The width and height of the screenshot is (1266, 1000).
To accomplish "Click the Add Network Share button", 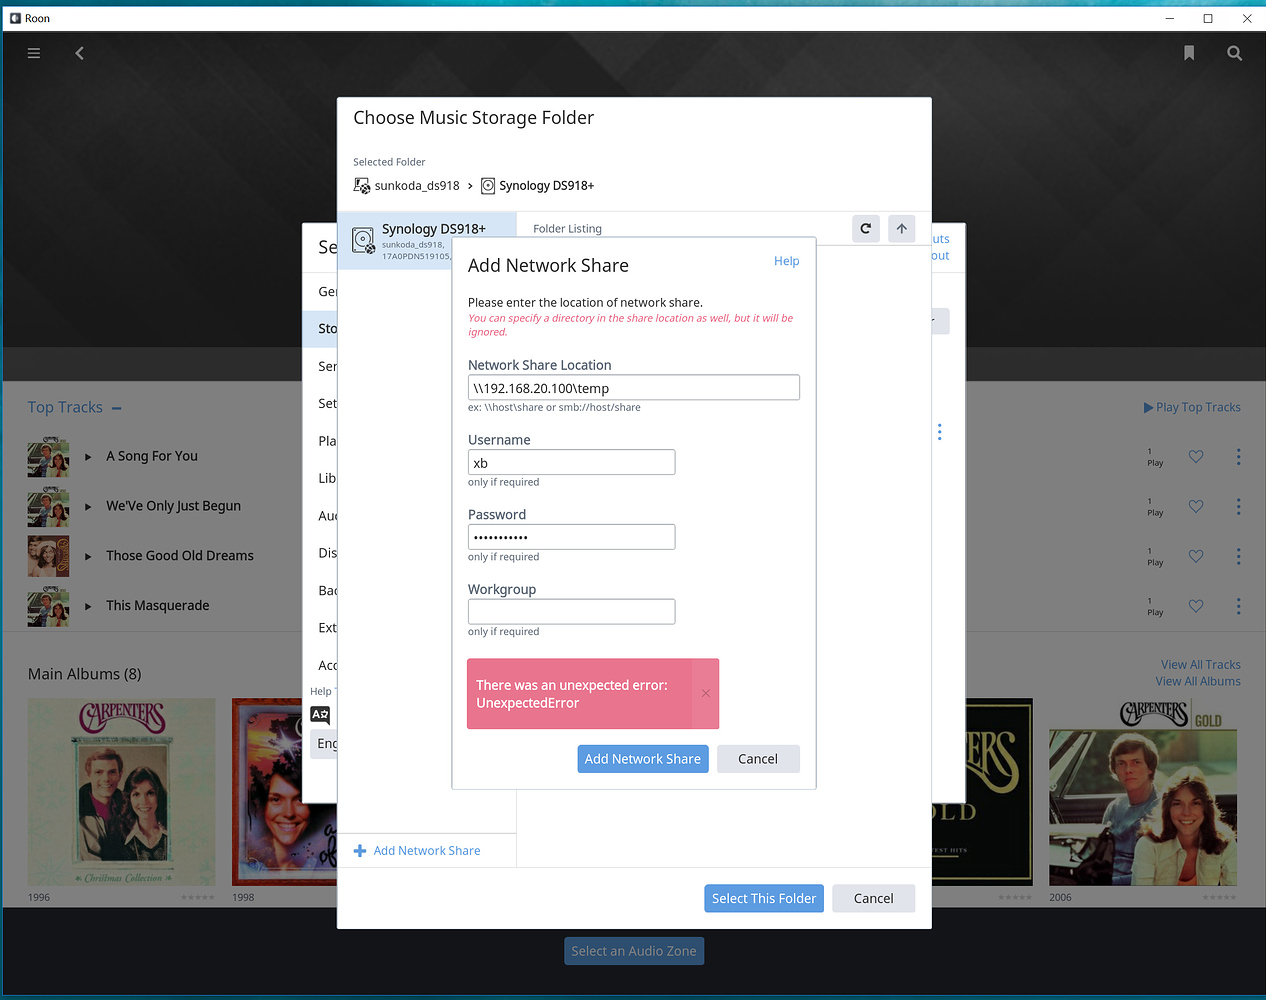I will click(x=642, y=759).
